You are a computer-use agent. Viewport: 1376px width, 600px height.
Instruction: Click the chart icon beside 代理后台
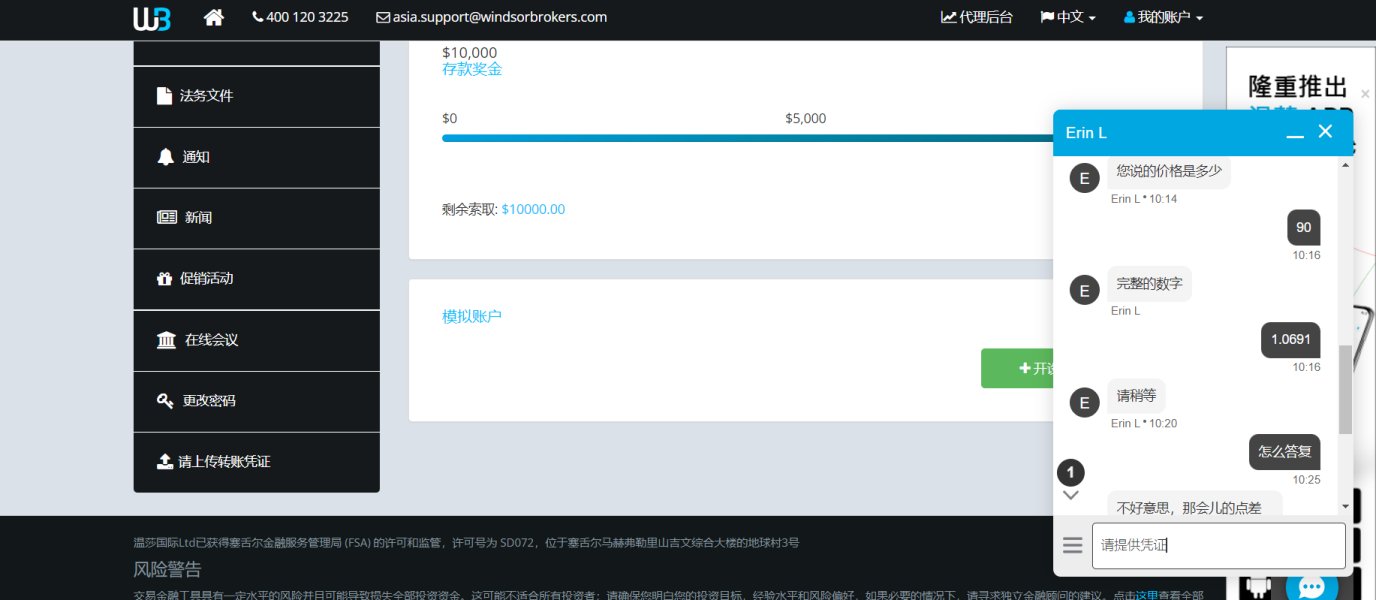point(948,17)
